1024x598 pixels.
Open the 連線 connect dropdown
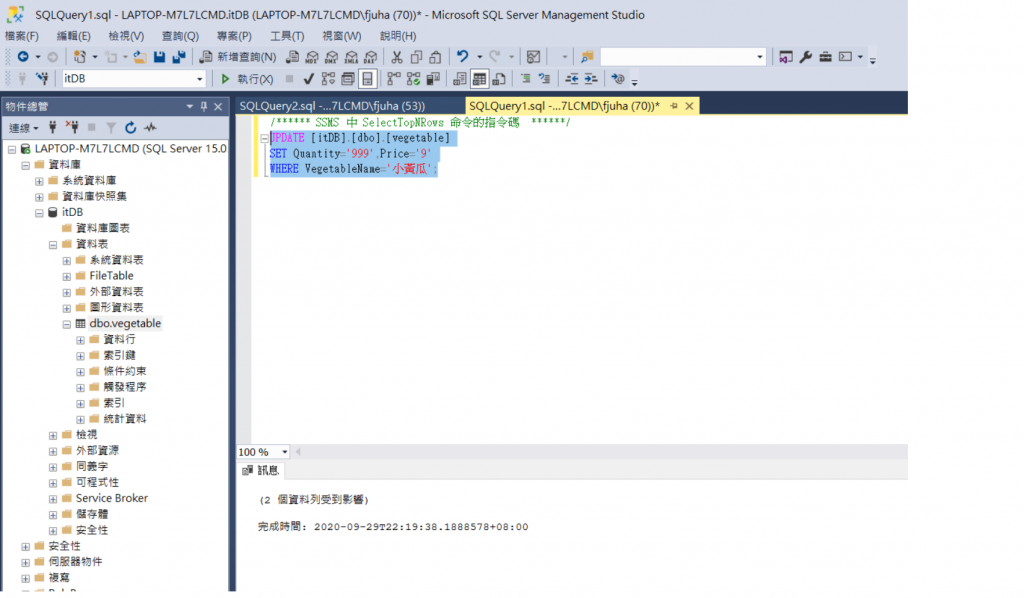(24, 128)
